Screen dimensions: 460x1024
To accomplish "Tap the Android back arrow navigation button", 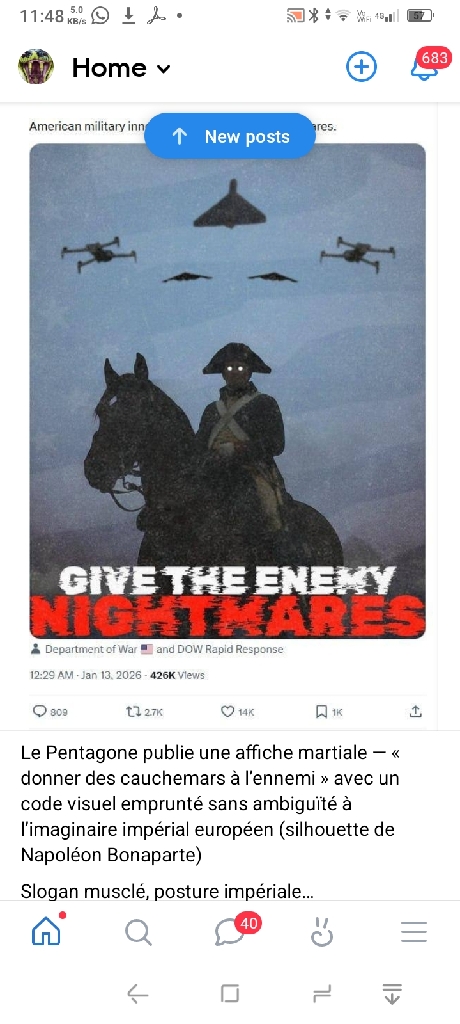I will click(137, 994).
